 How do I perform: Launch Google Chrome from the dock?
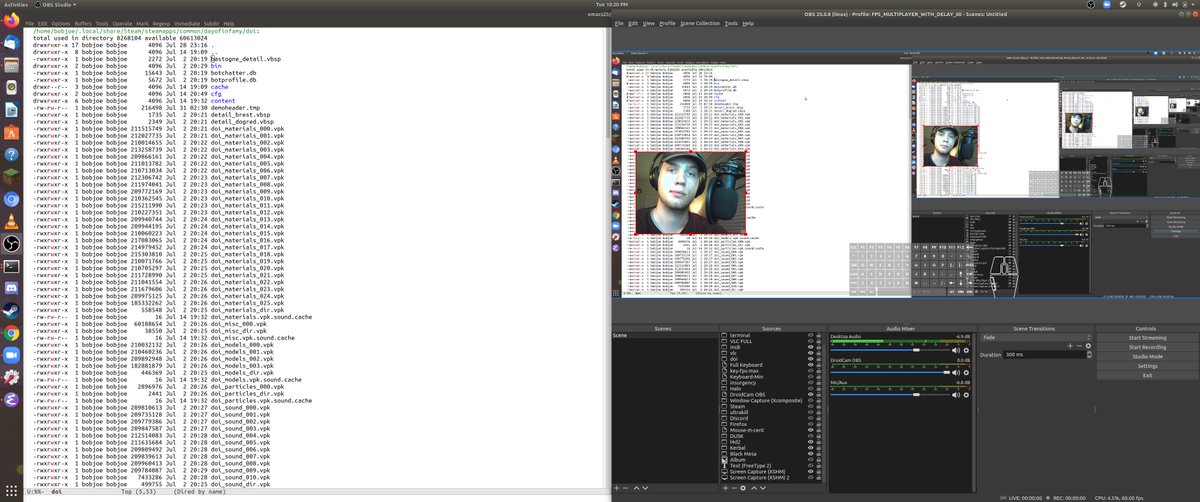pyautogui.click(x=11, y=333)
